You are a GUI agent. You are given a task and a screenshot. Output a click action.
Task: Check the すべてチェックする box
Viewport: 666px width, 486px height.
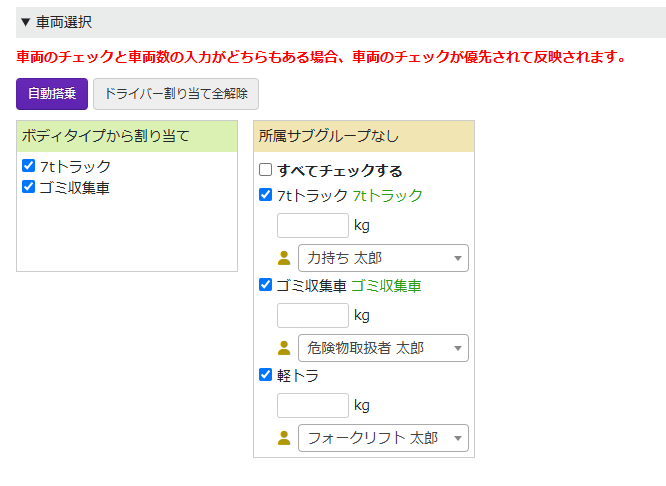266,170
